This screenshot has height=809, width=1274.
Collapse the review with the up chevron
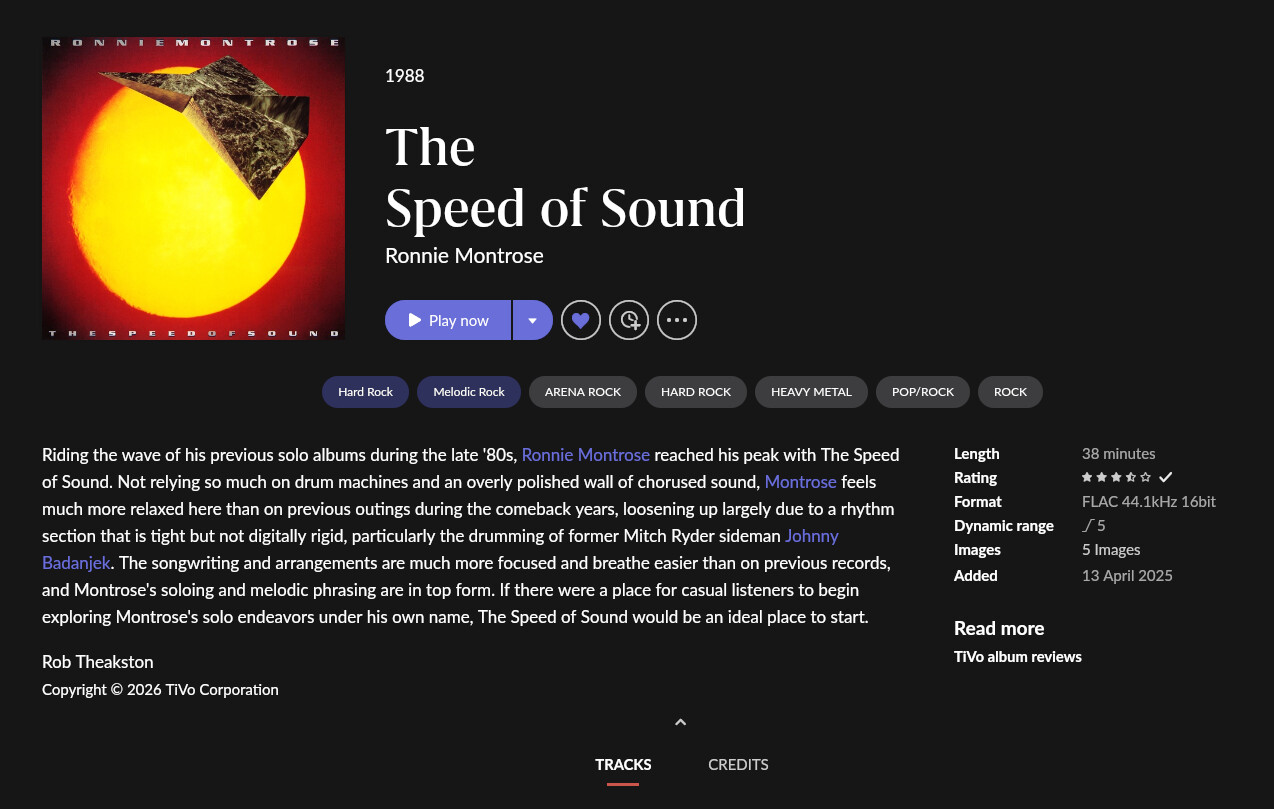[x=680, y=722]
